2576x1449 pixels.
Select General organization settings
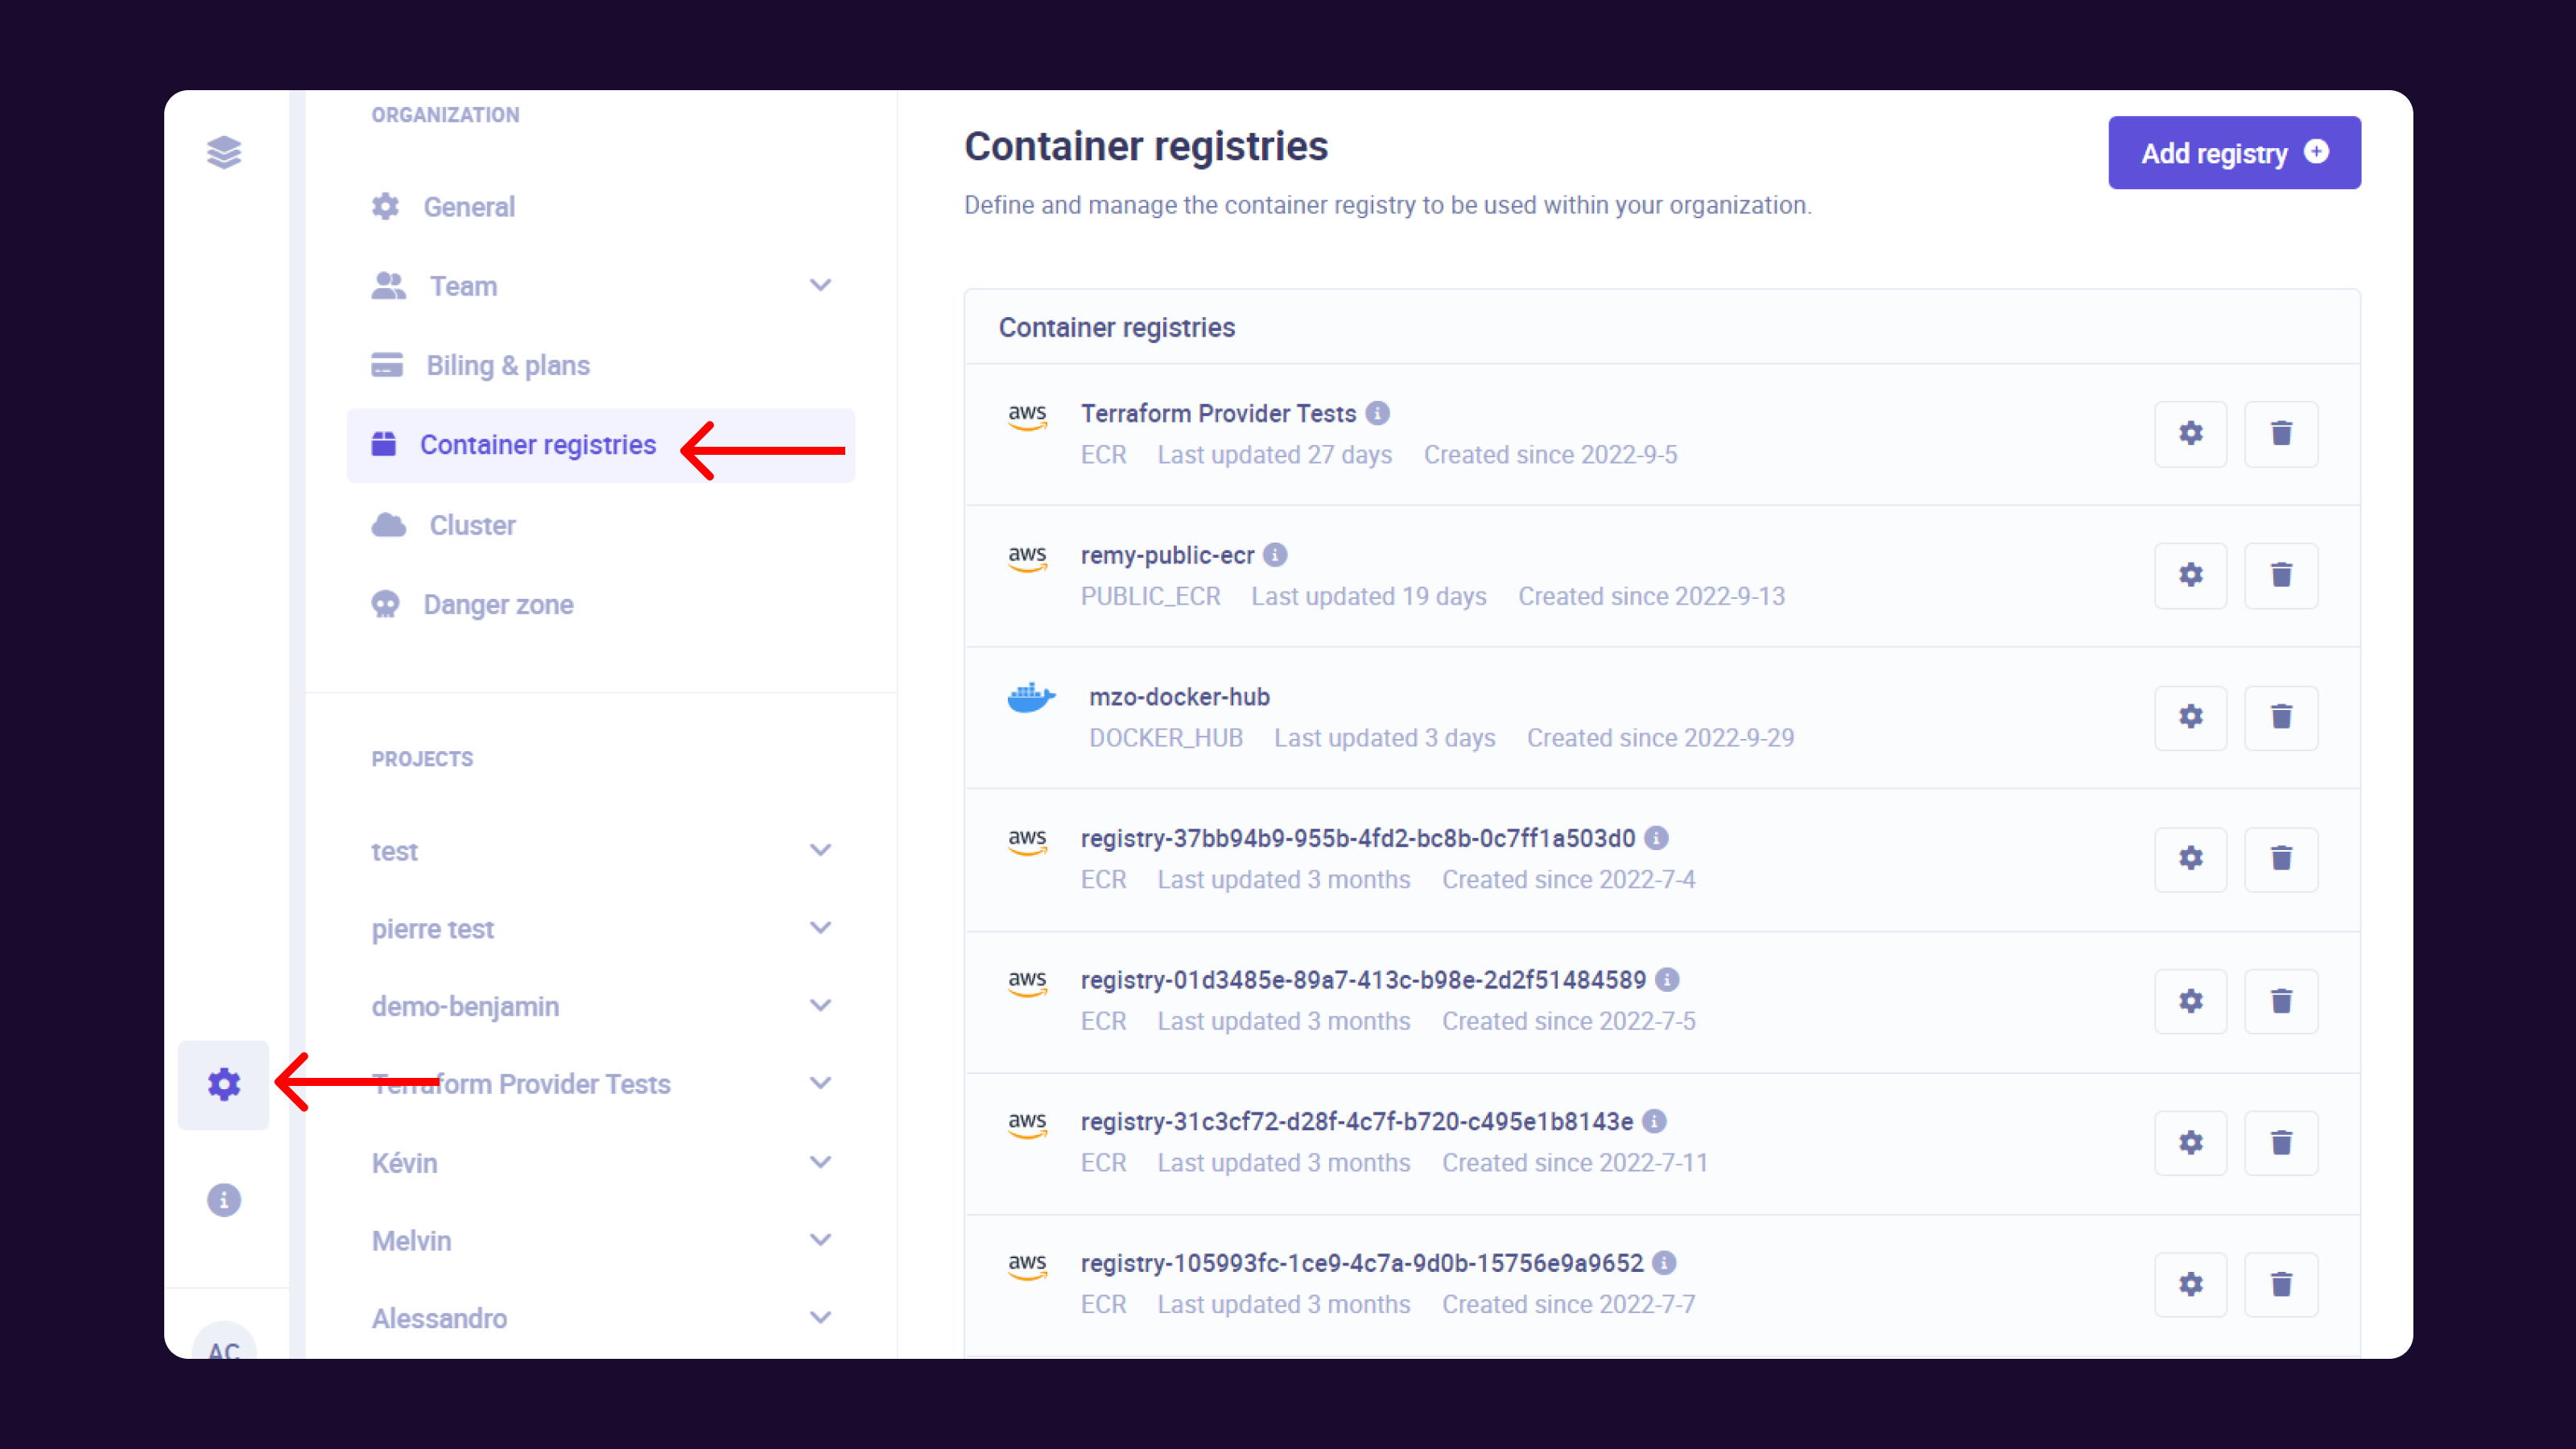coord(467,205)
